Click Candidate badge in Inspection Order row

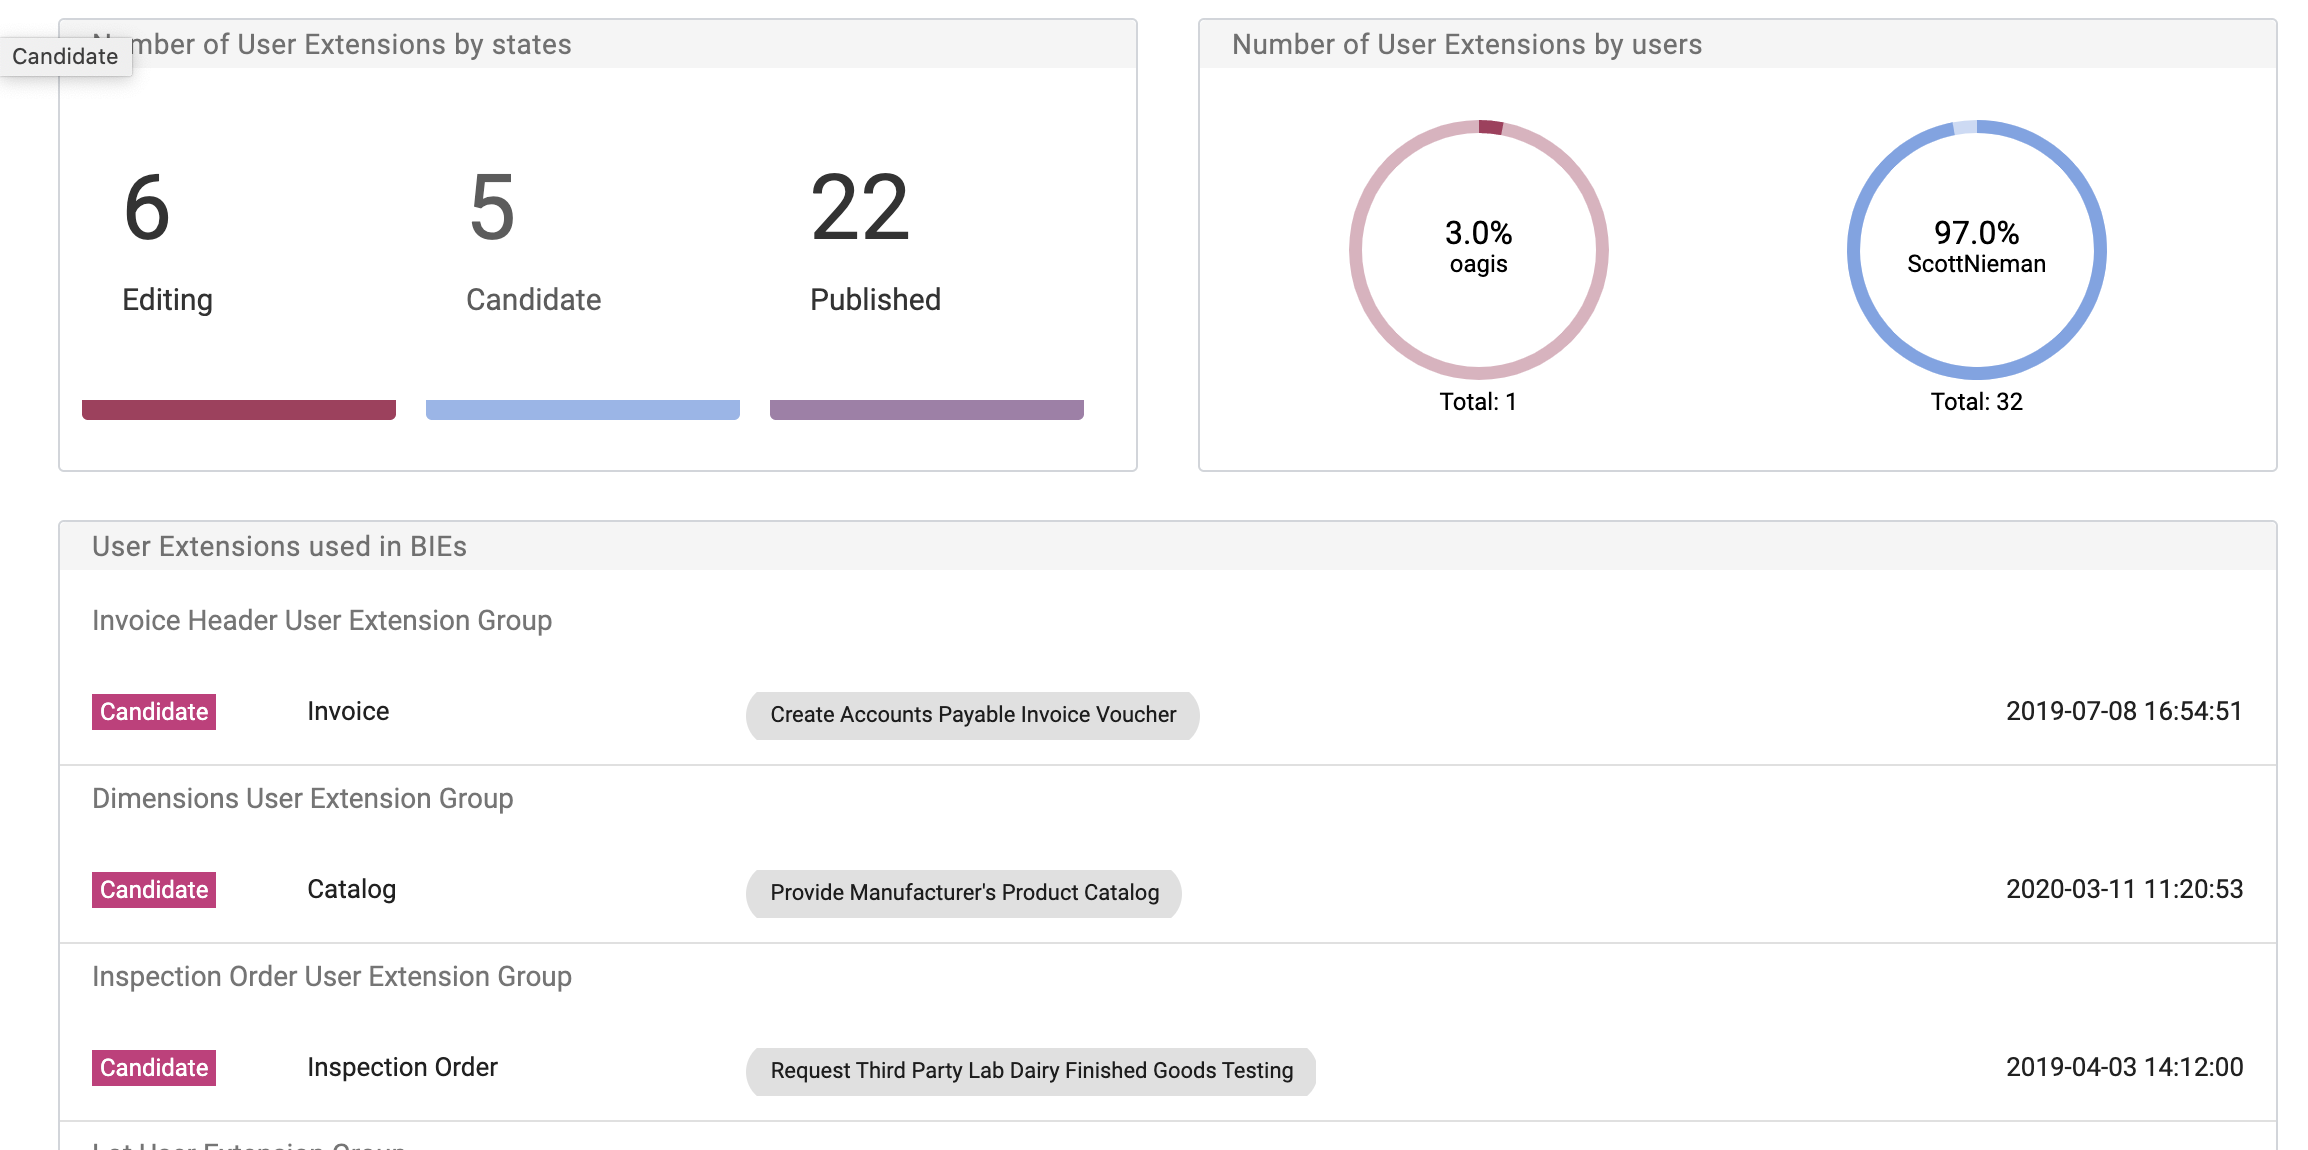pyautogui.click(x=154, y=1068)
